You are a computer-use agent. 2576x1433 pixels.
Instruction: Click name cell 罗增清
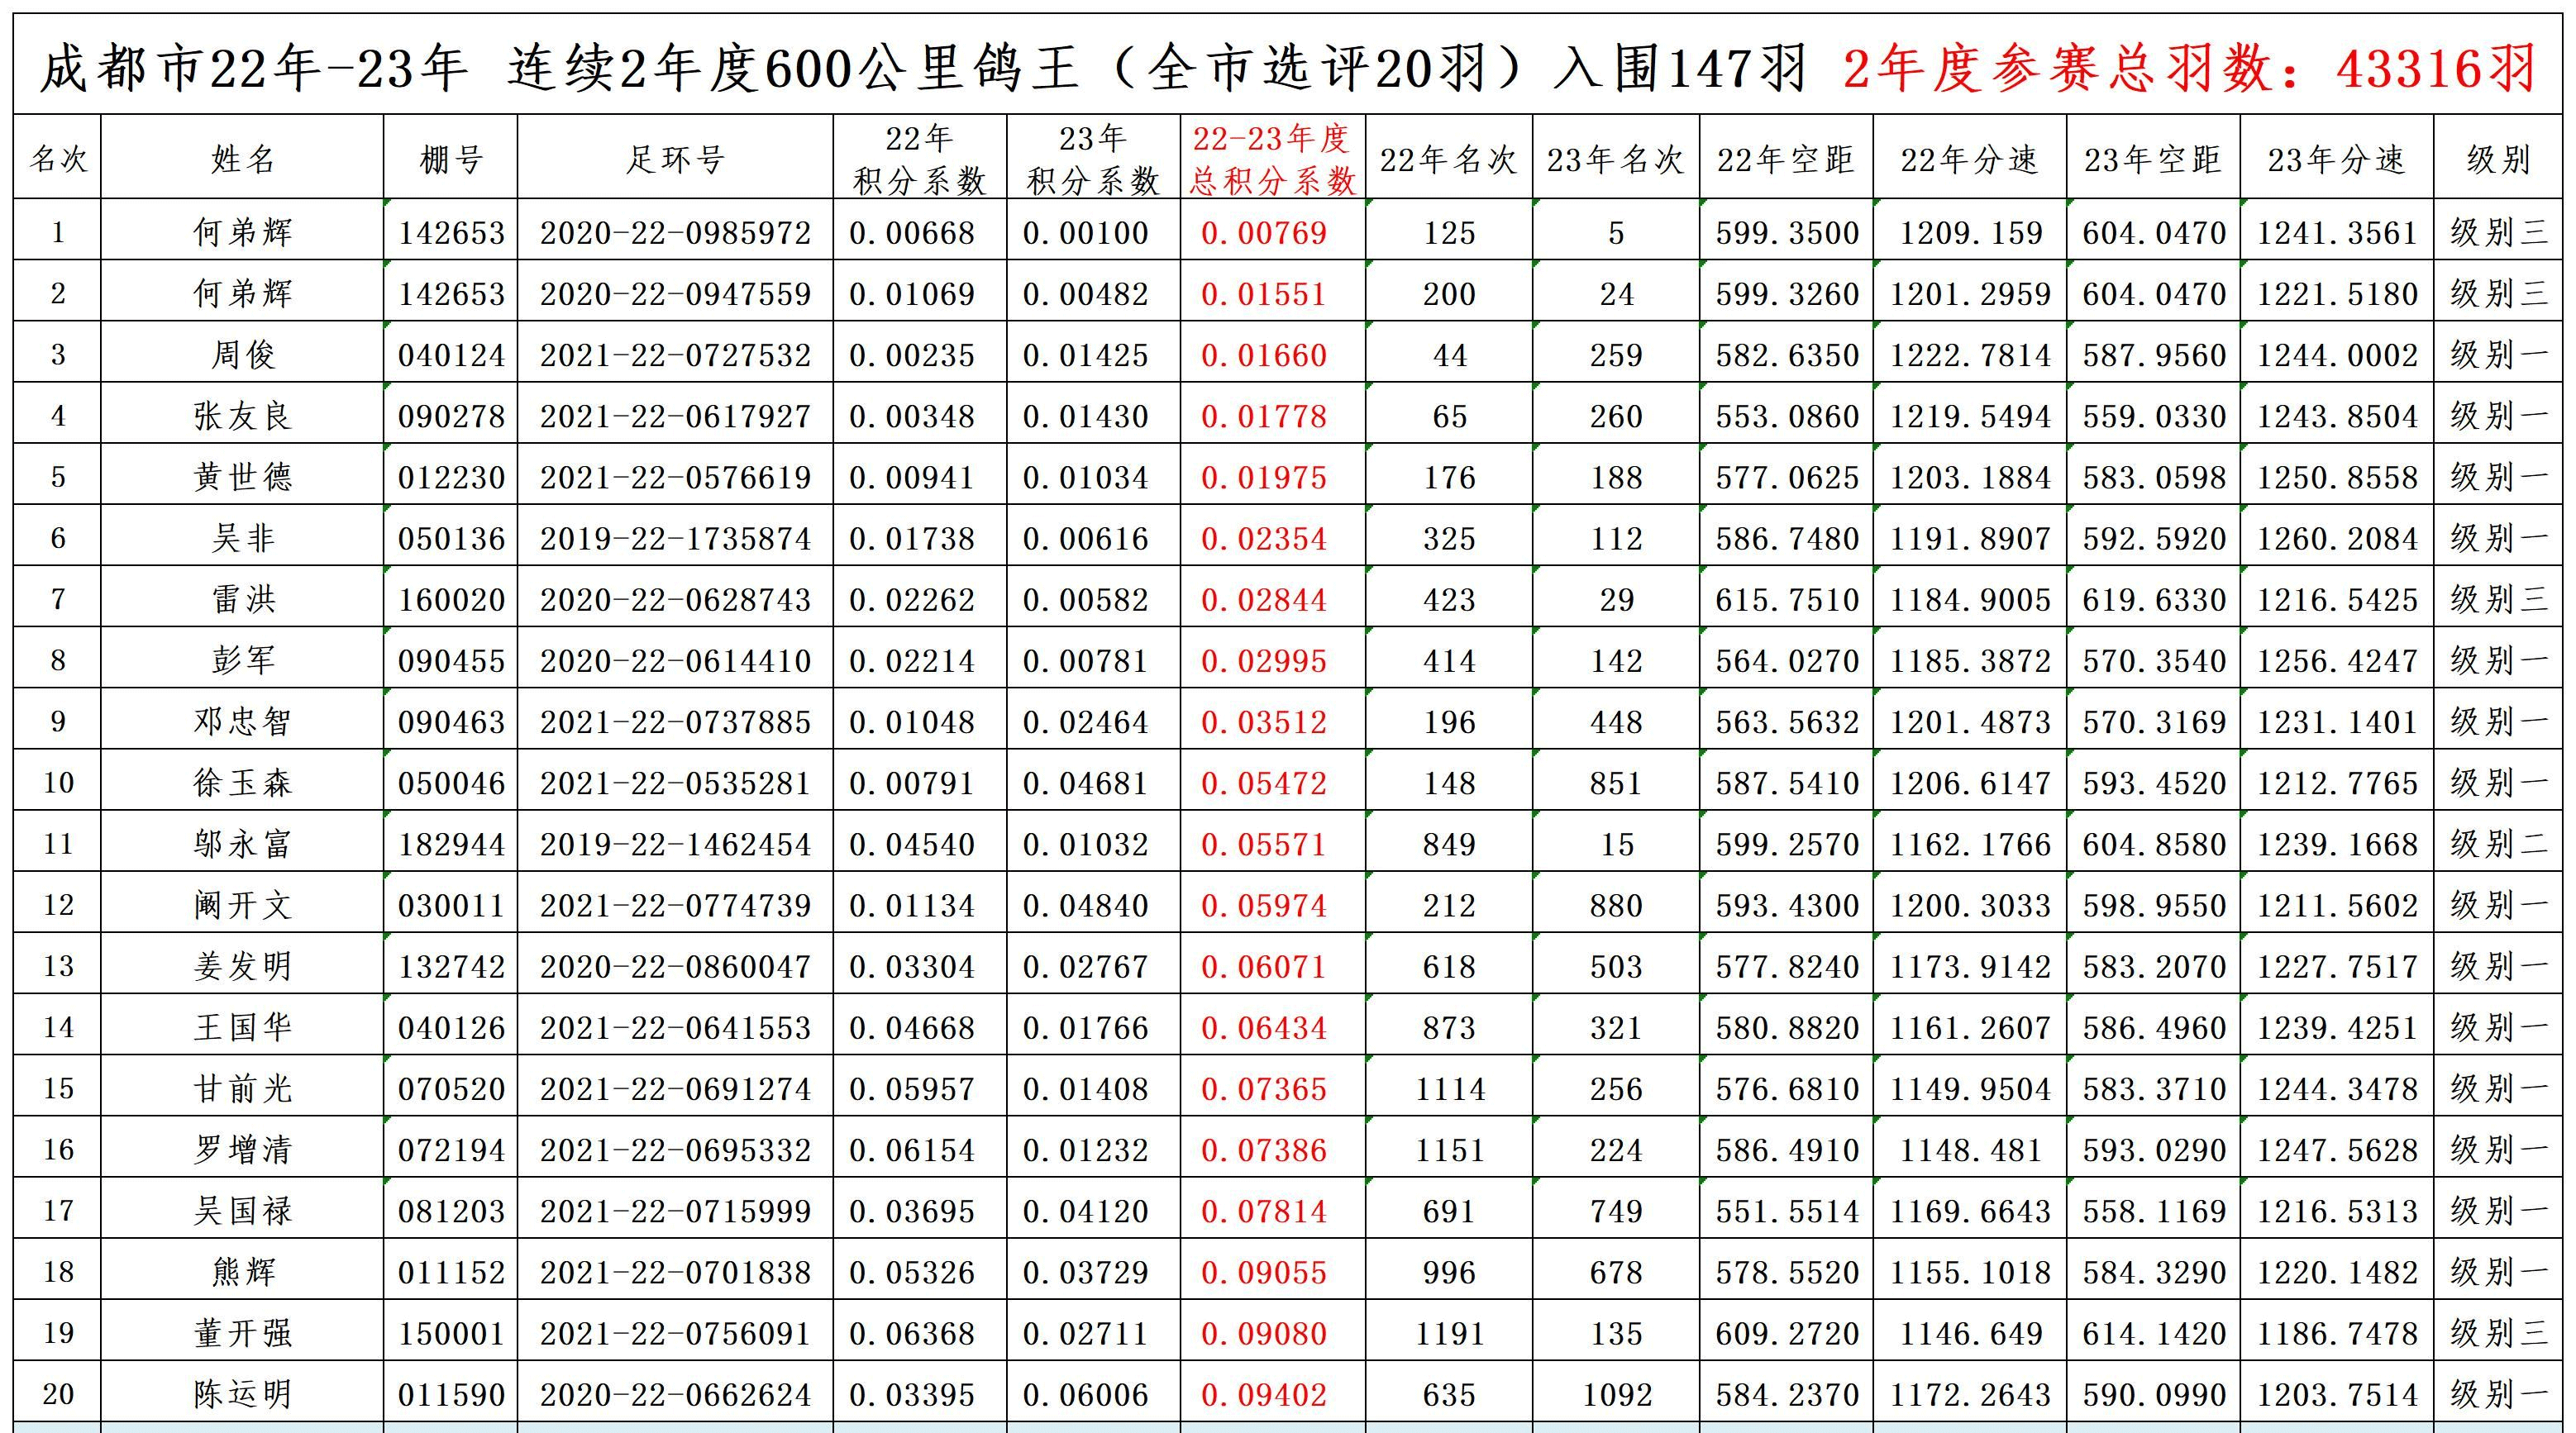[x=242, y=1150]
